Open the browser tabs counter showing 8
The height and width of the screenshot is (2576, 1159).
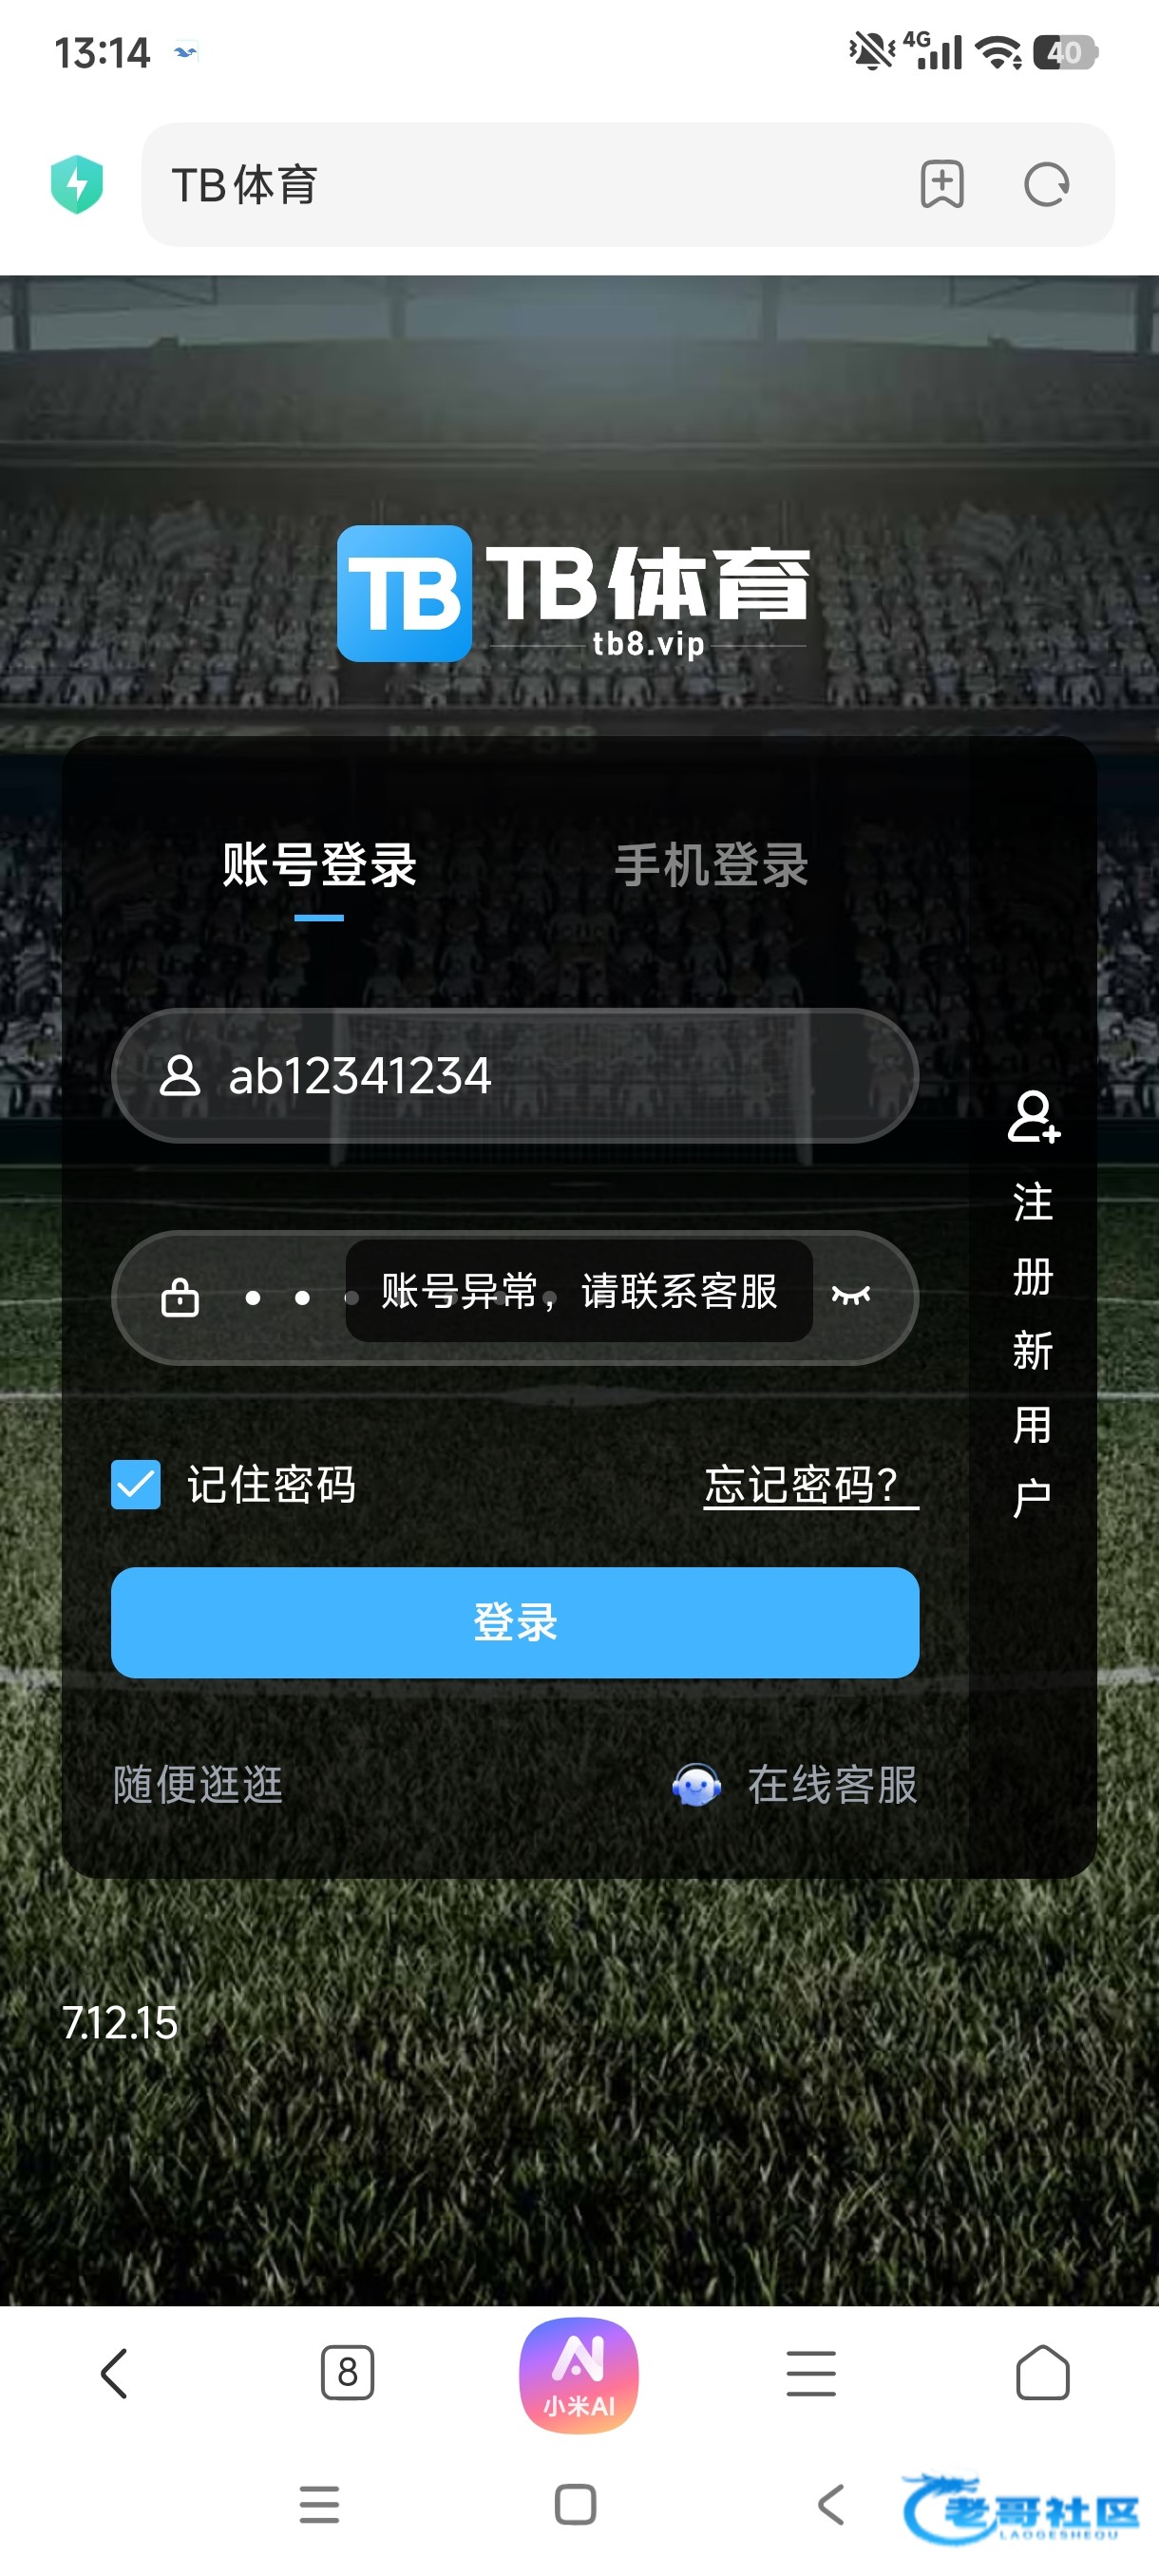tap(347, 2372)
